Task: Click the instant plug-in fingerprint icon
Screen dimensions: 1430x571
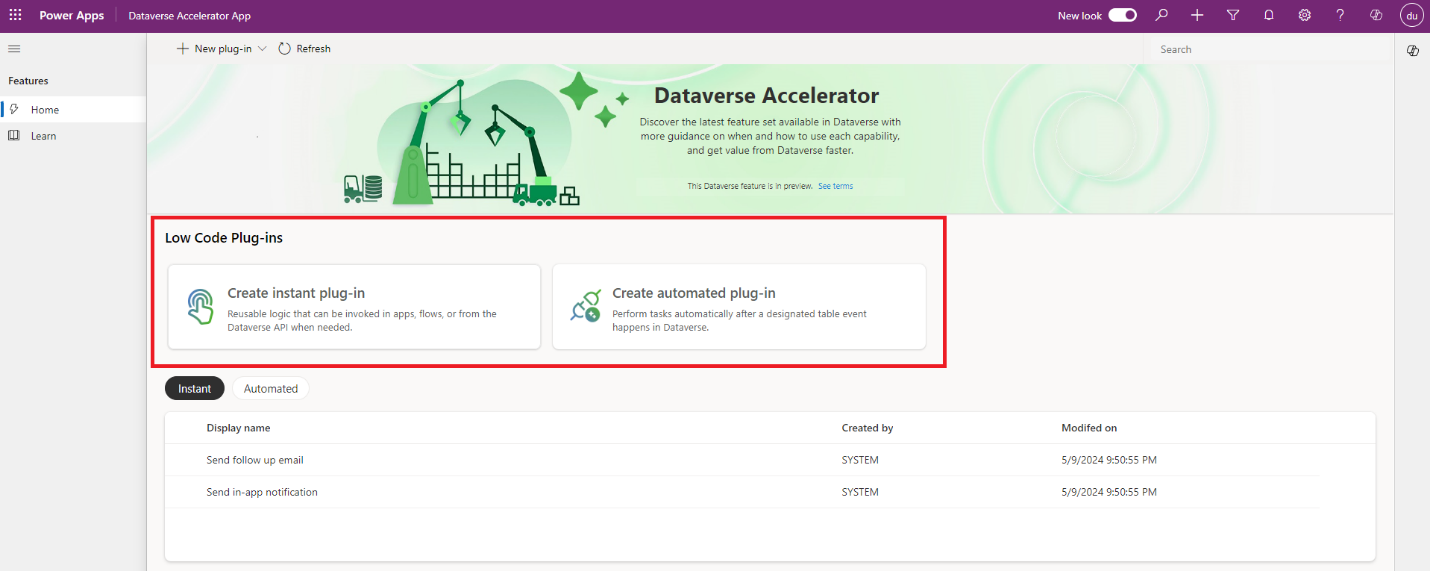Action: pyautogui.click(x=201, y=306)
